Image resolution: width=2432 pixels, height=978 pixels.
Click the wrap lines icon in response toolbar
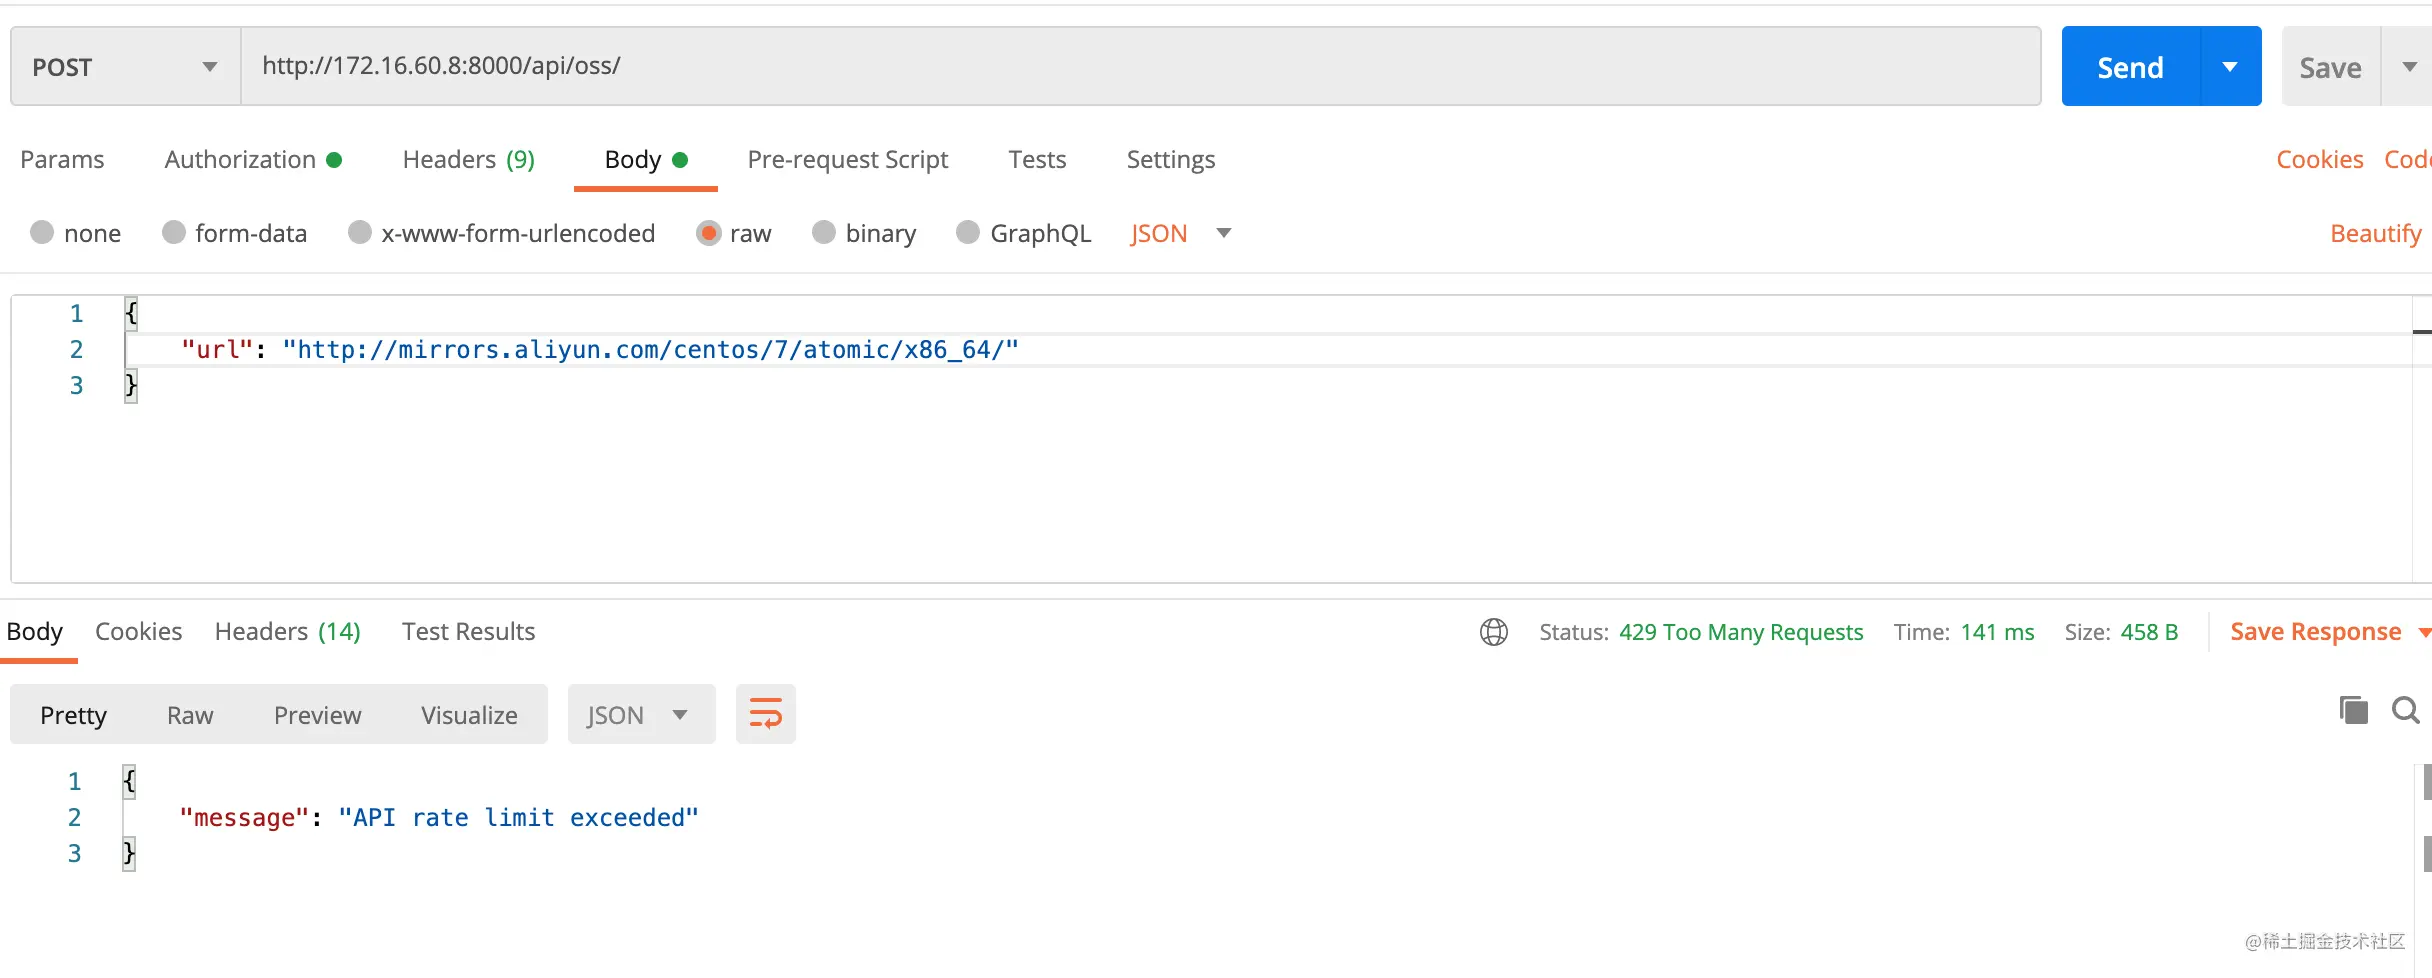coord(765,714)
